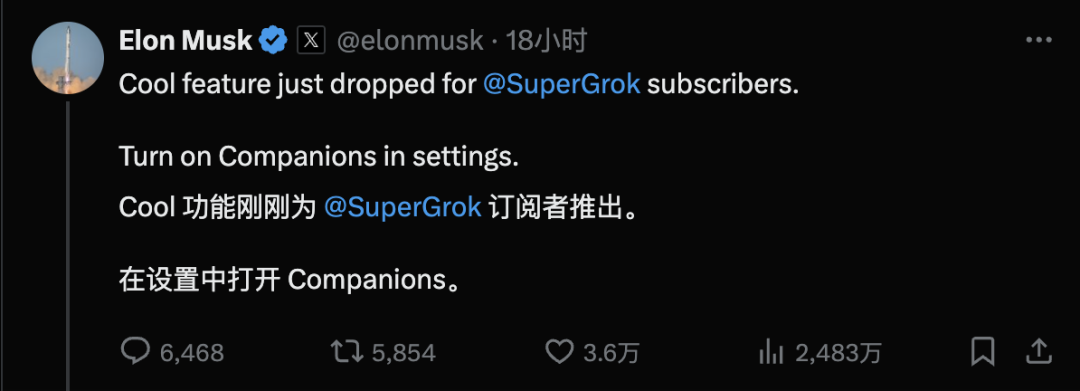Click the 6,468 replies count

[x=192, y=353]
